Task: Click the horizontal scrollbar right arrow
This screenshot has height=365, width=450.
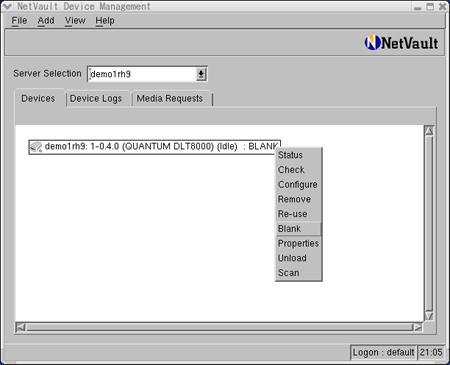Action: pos(418,327)
